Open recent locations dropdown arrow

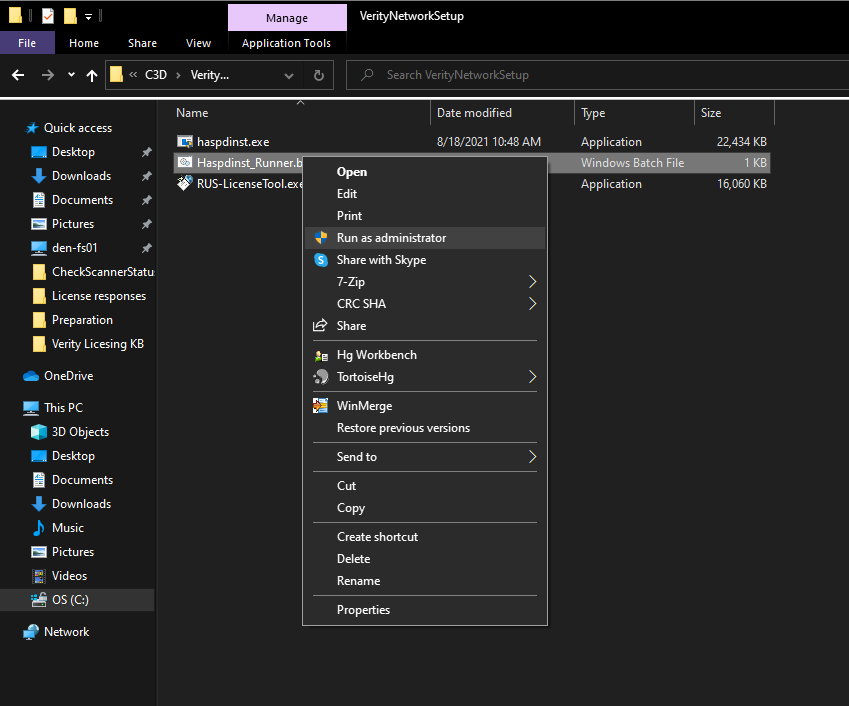71,75
